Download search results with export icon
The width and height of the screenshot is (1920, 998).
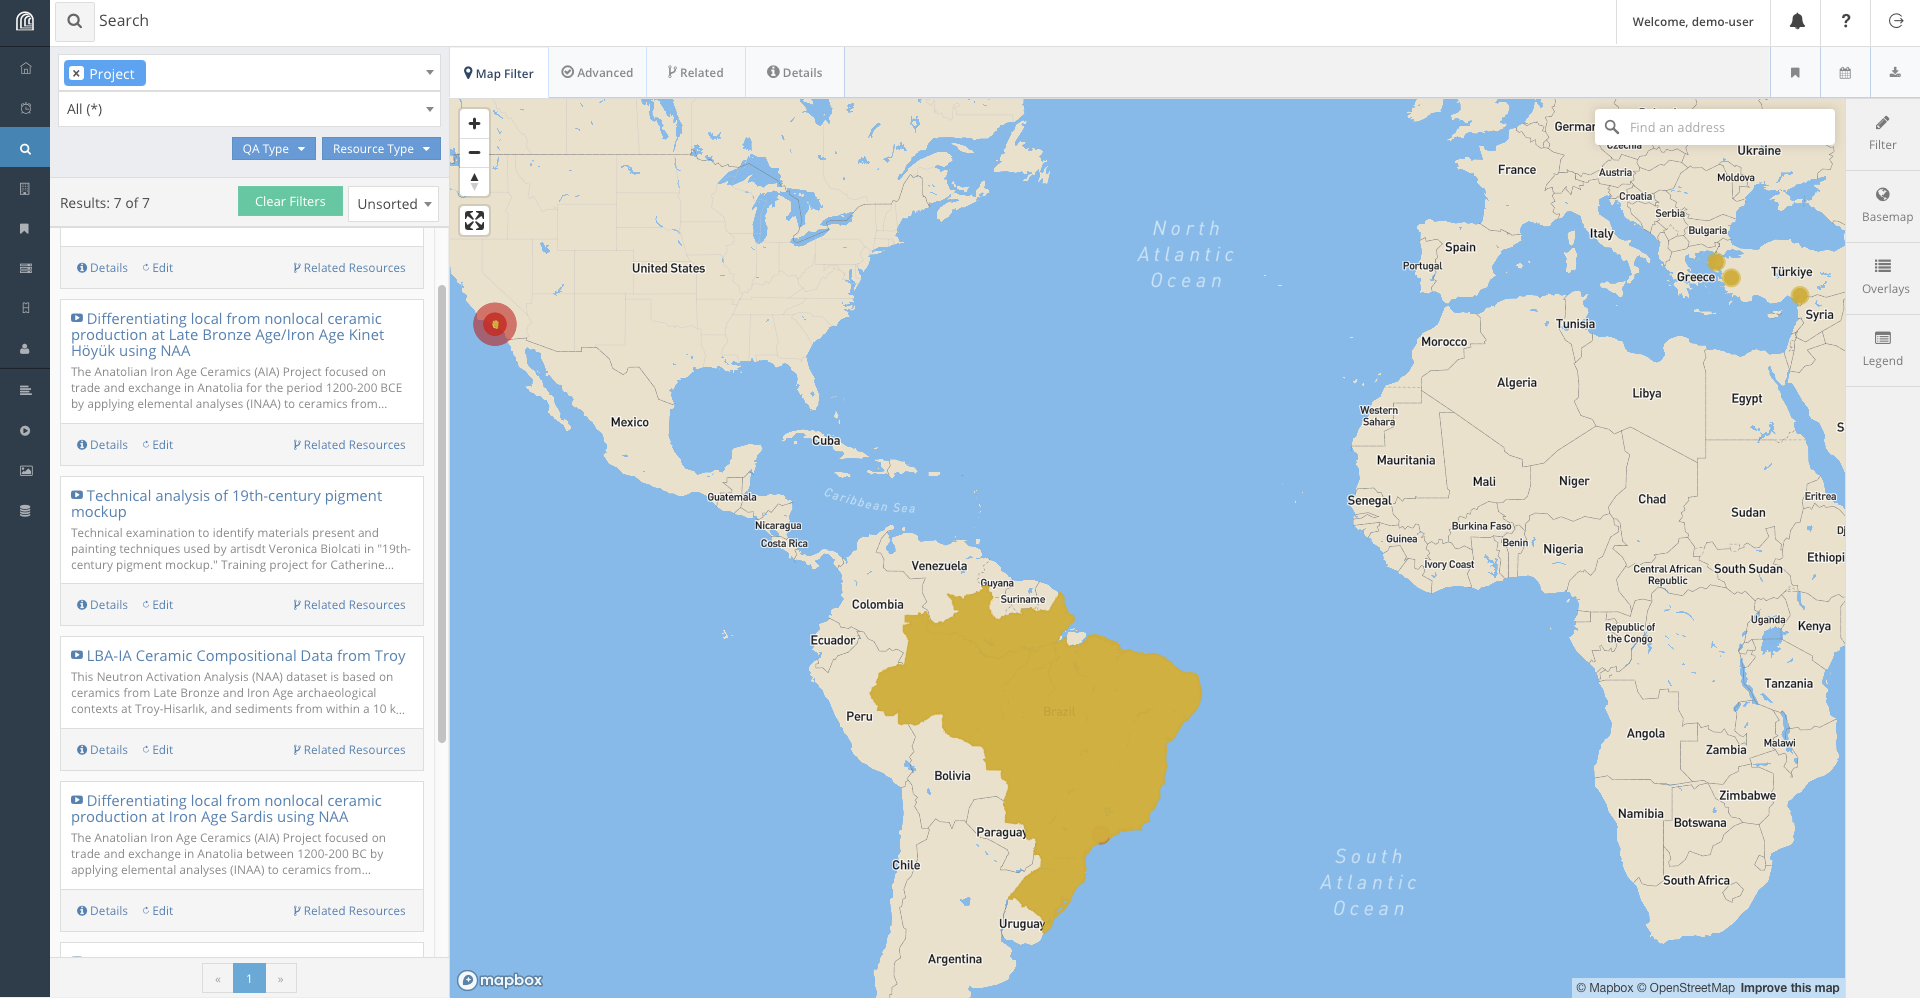pos(1894,73)
